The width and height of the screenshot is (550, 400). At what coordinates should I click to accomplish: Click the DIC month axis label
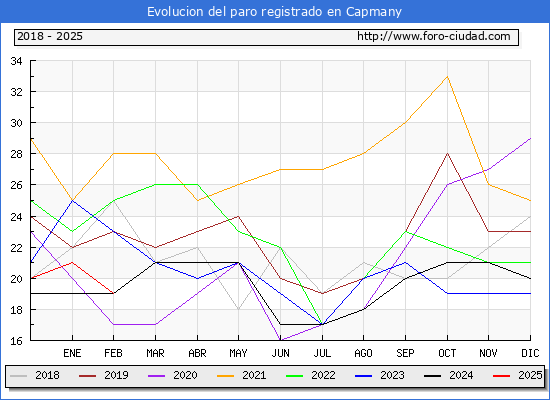point(530,353)
